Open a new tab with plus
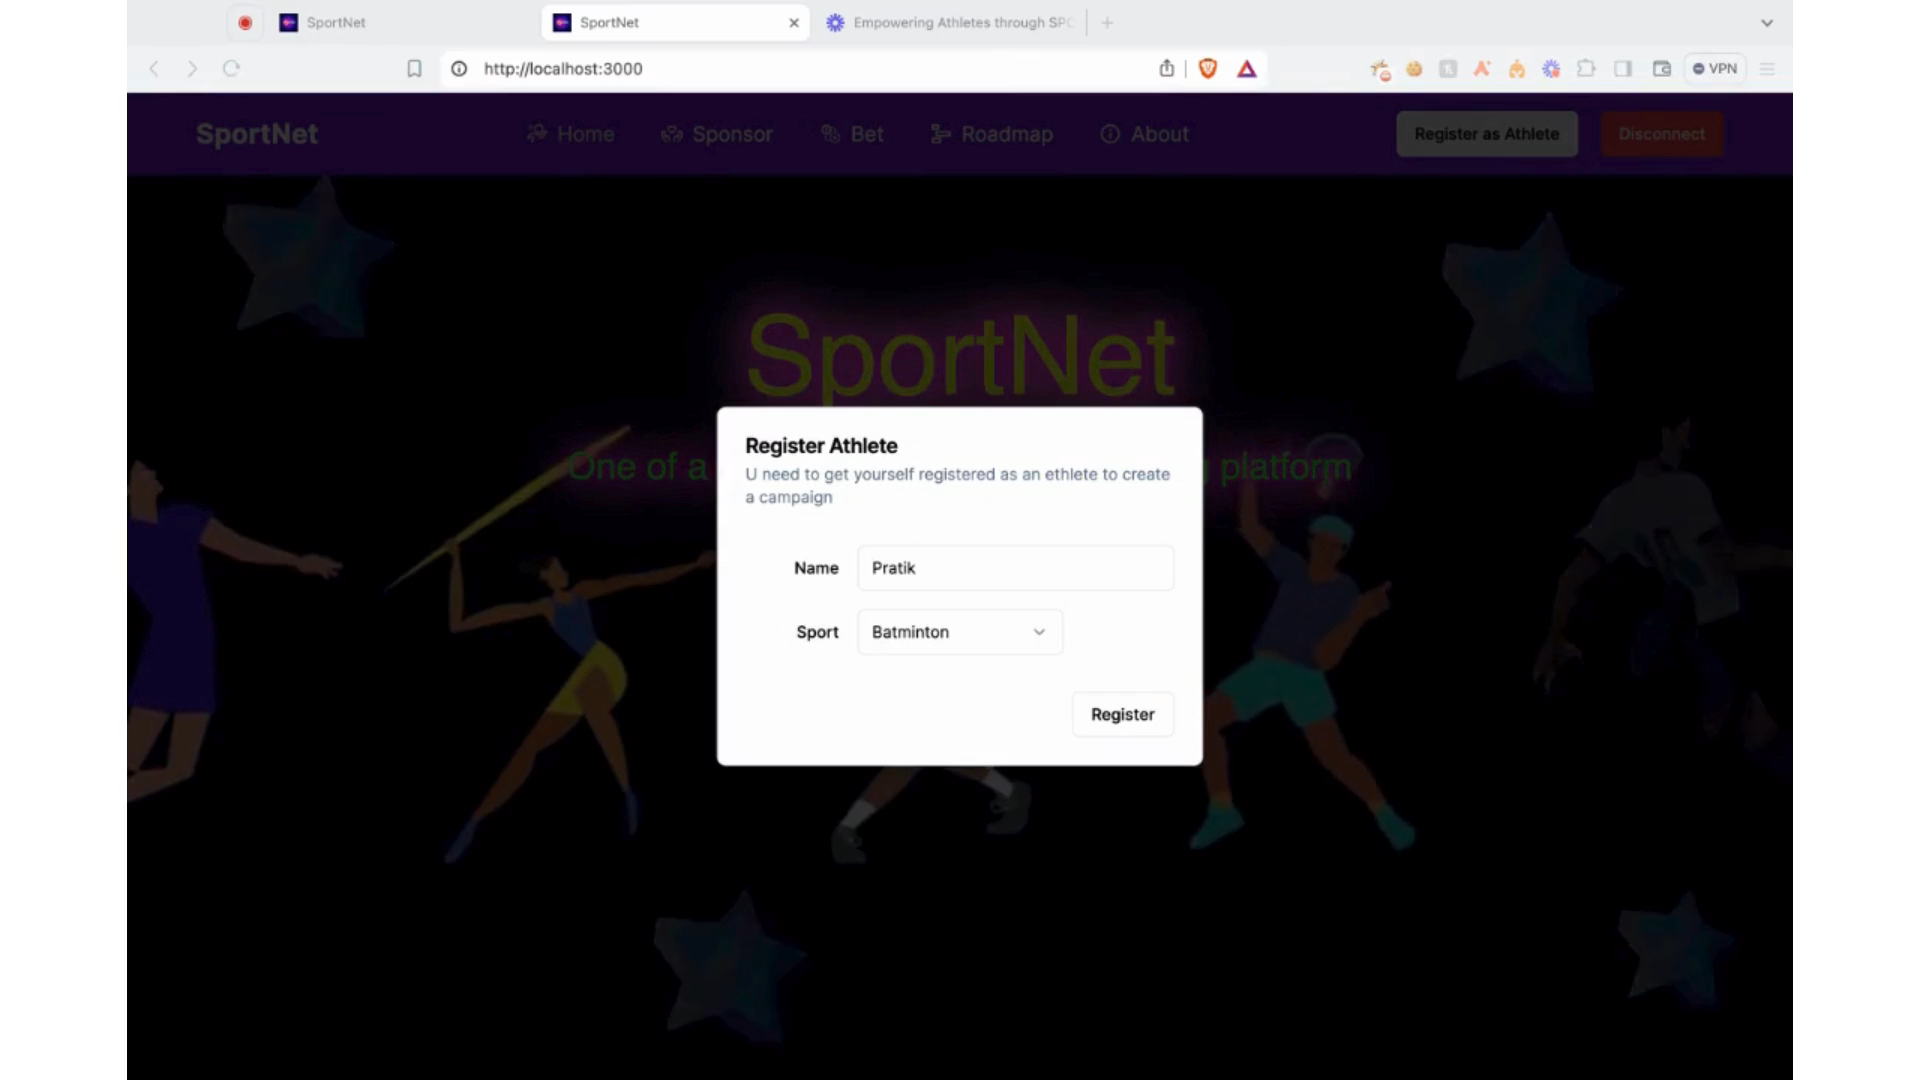The height and width of the screenshot is (1080, 1920). pos(1107,22)
